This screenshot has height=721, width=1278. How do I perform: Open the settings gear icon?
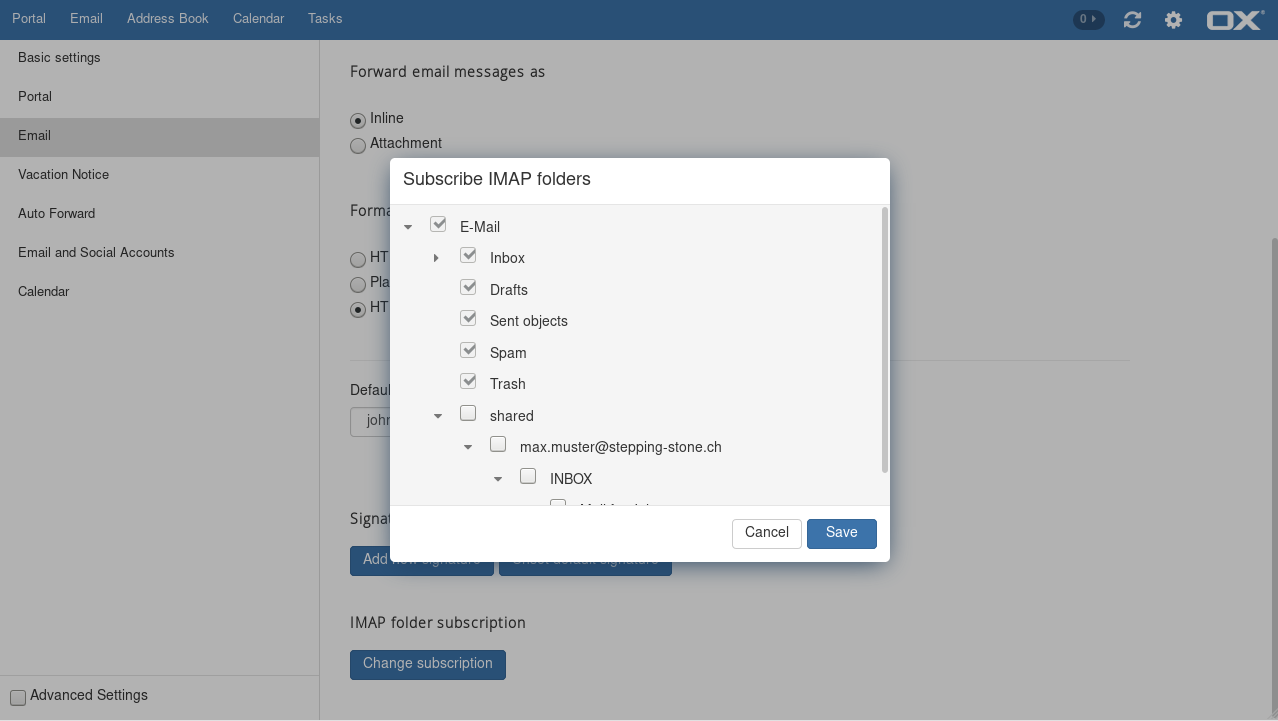point(1173,20)
